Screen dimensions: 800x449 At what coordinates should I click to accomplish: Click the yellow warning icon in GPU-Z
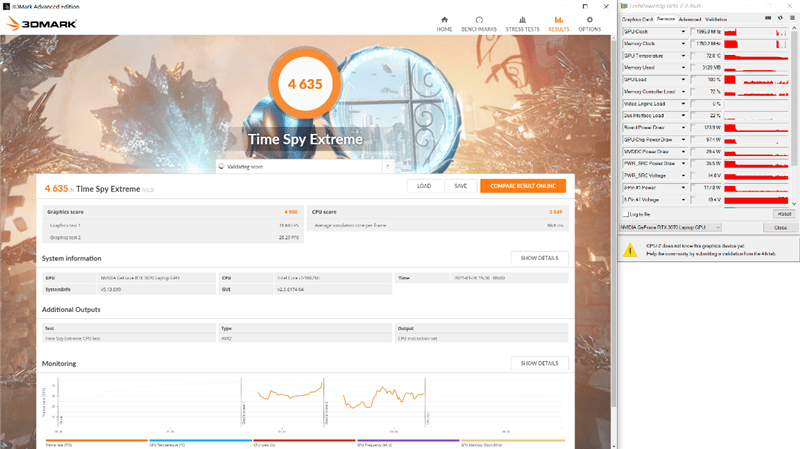[630, 250]
